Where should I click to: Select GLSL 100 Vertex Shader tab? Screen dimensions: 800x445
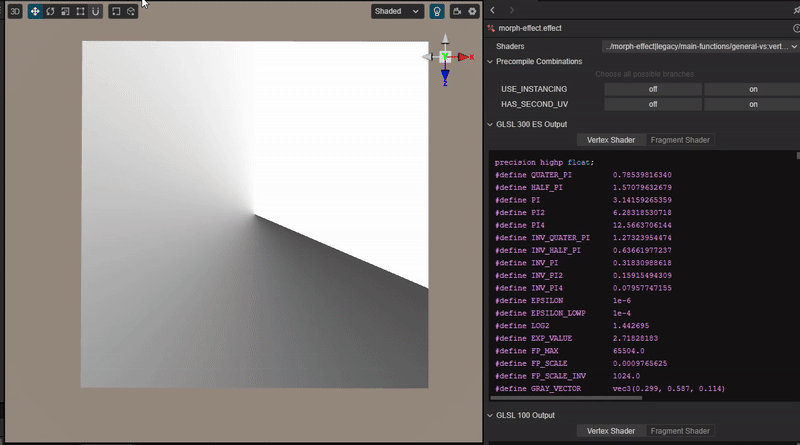click(611, 431)
